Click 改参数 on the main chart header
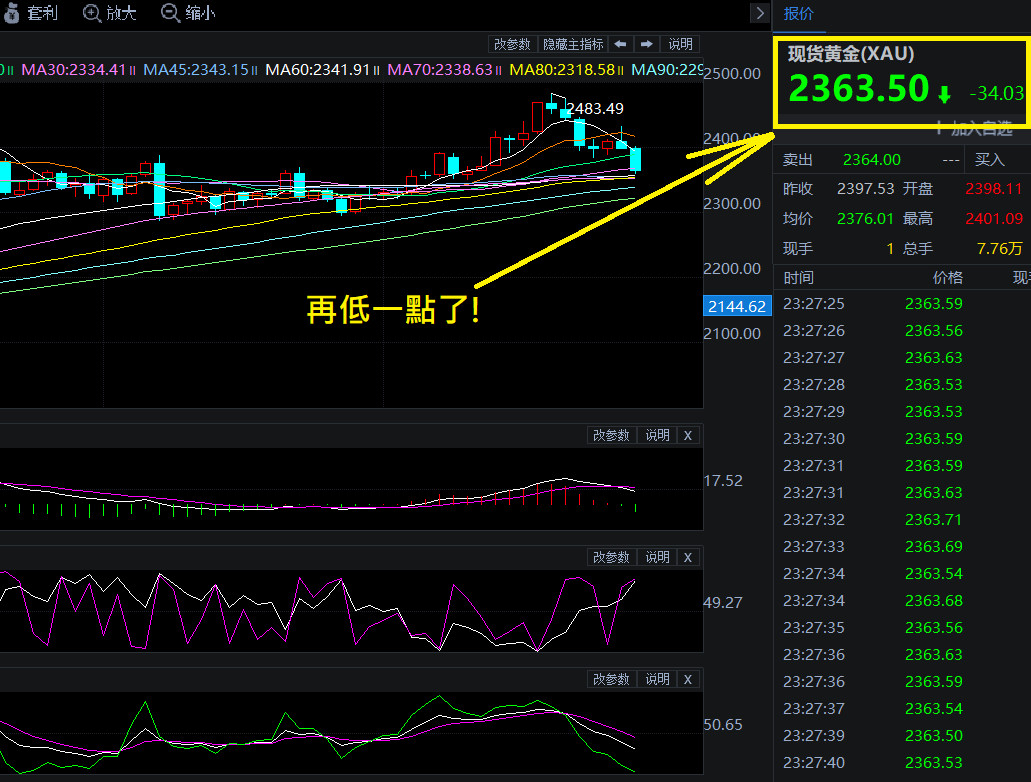1031x782 pixels. (512, 44)
